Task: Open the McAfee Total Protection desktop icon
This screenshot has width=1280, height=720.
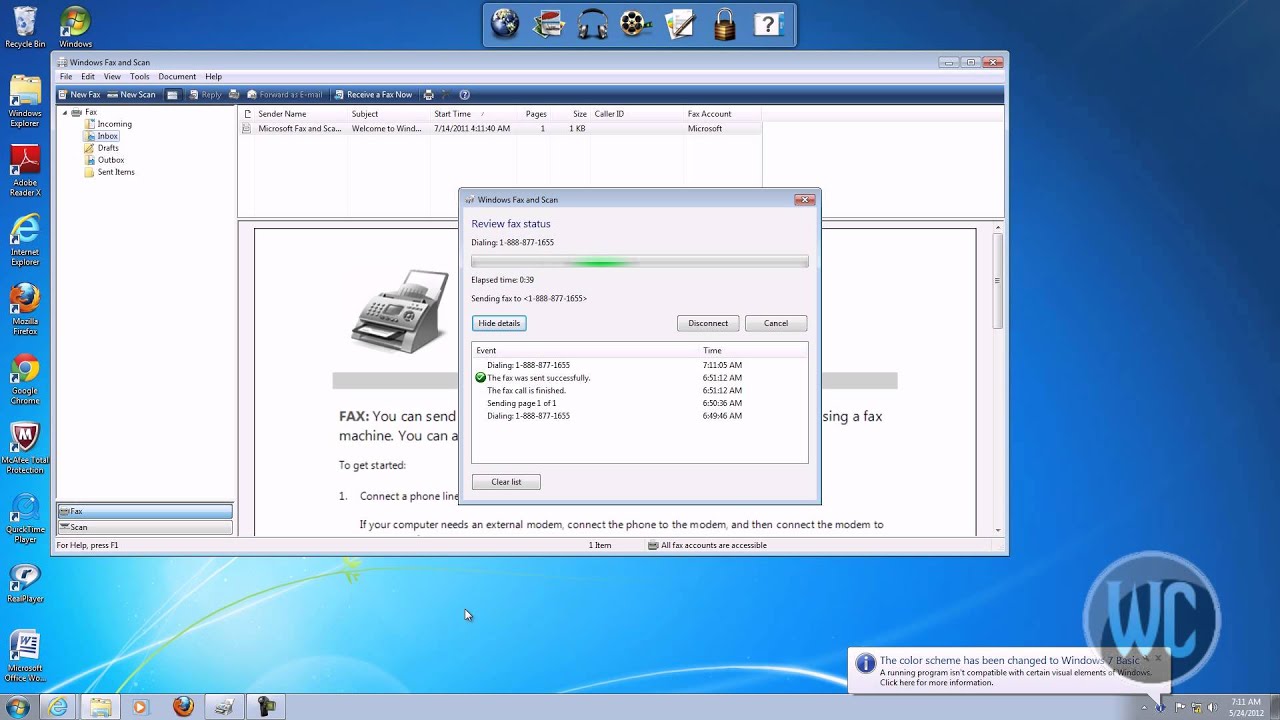Action: (x=25, y=448)
